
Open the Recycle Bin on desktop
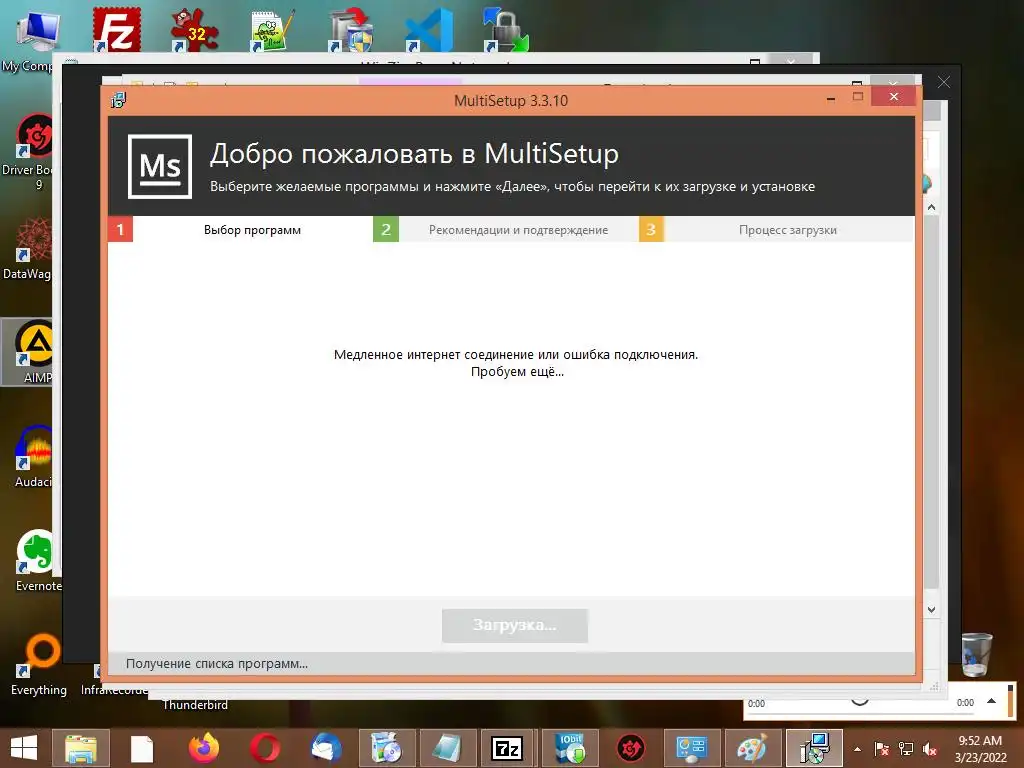[976, 654]
